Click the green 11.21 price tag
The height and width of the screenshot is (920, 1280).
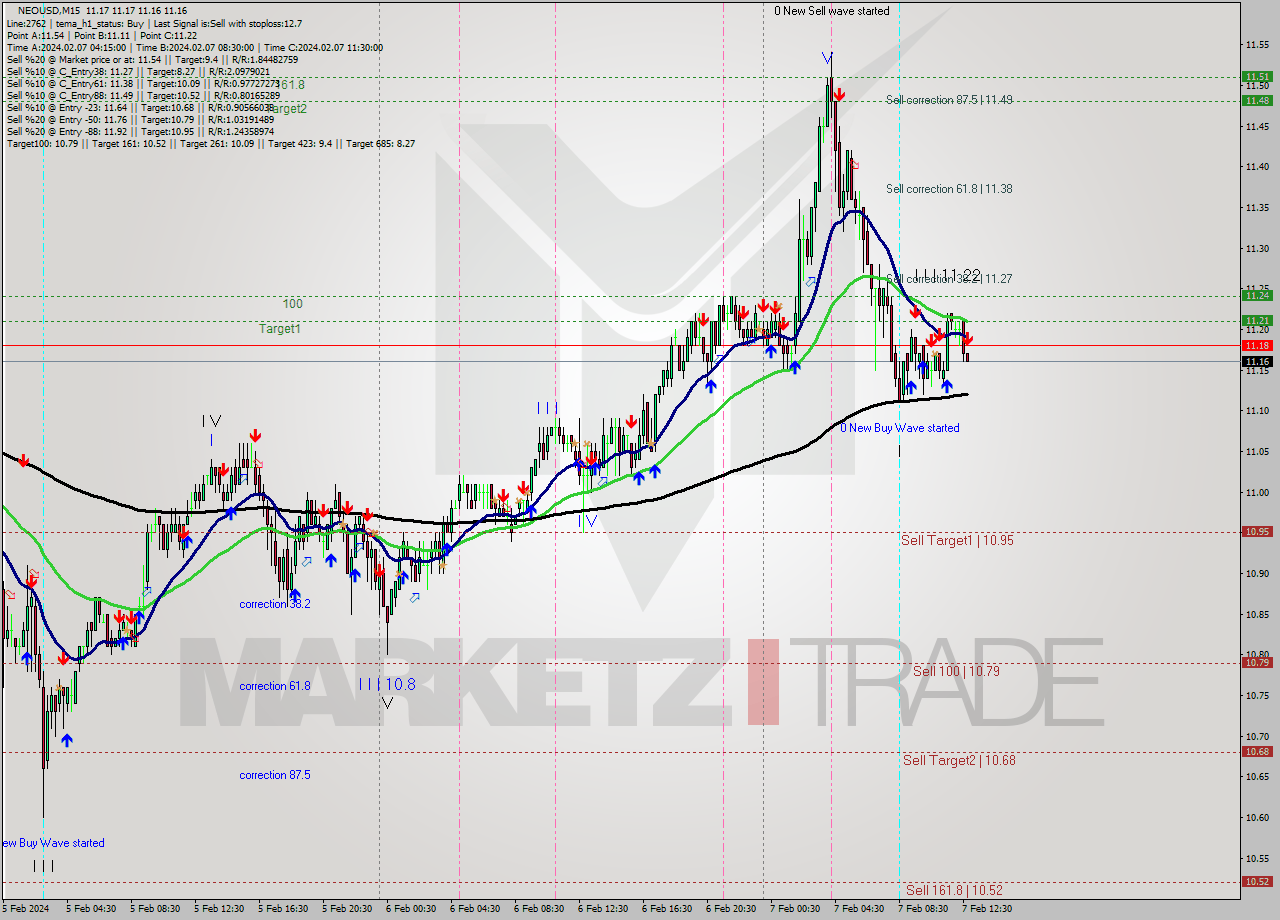(x=1256, y=320)
